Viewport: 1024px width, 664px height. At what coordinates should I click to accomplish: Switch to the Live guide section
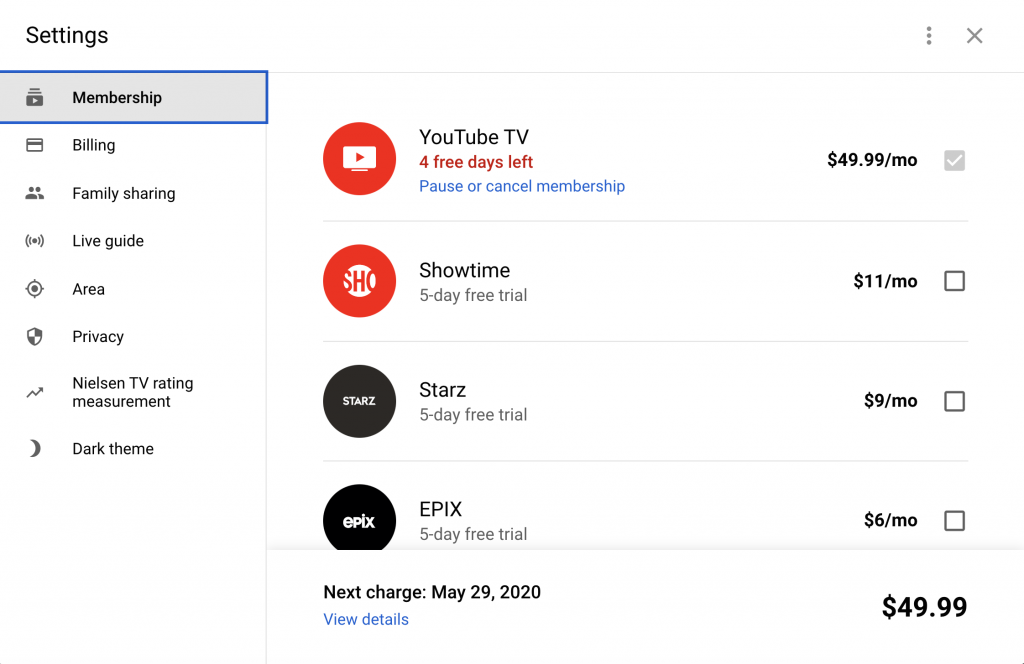134,241
